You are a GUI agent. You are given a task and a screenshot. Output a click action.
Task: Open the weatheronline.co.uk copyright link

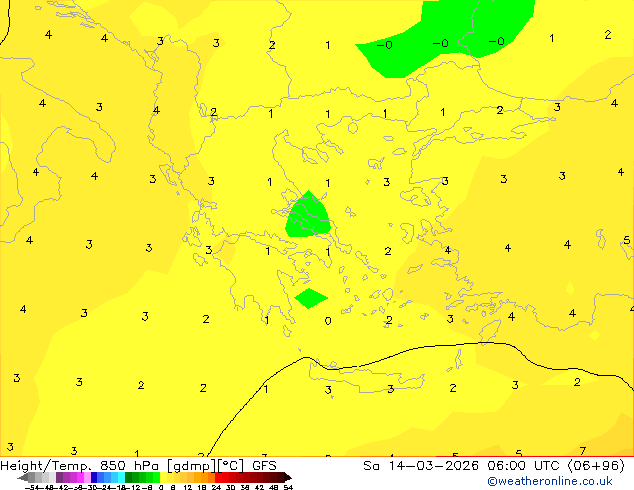549,481
